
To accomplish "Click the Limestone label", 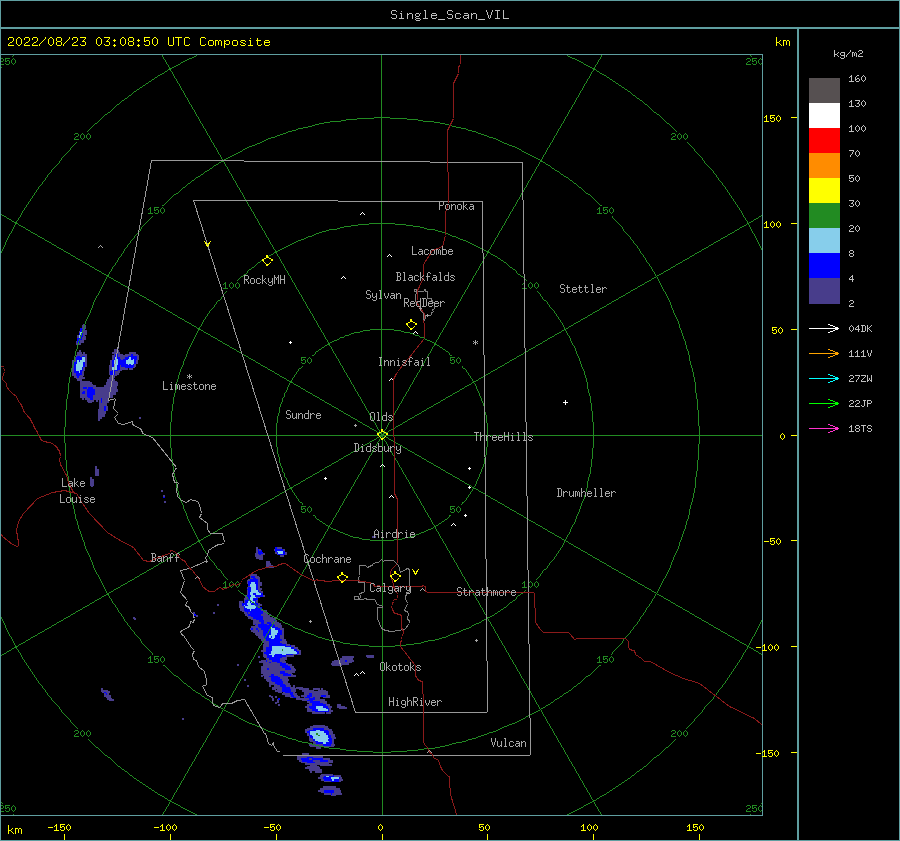I will coord(189,386).
